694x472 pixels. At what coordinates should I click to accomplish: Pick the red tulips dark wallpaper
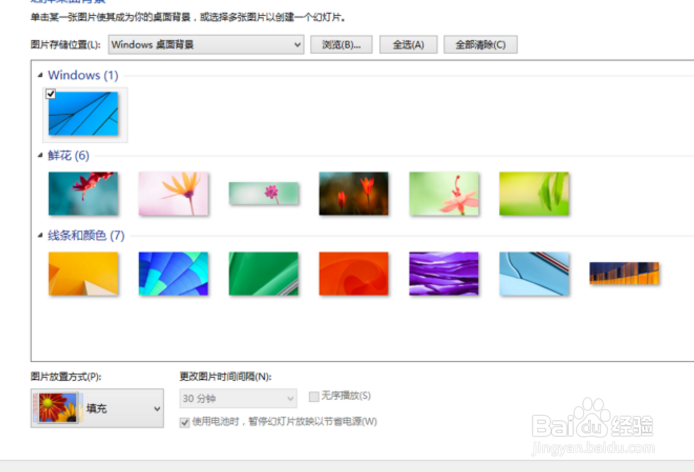click(354, 193)
